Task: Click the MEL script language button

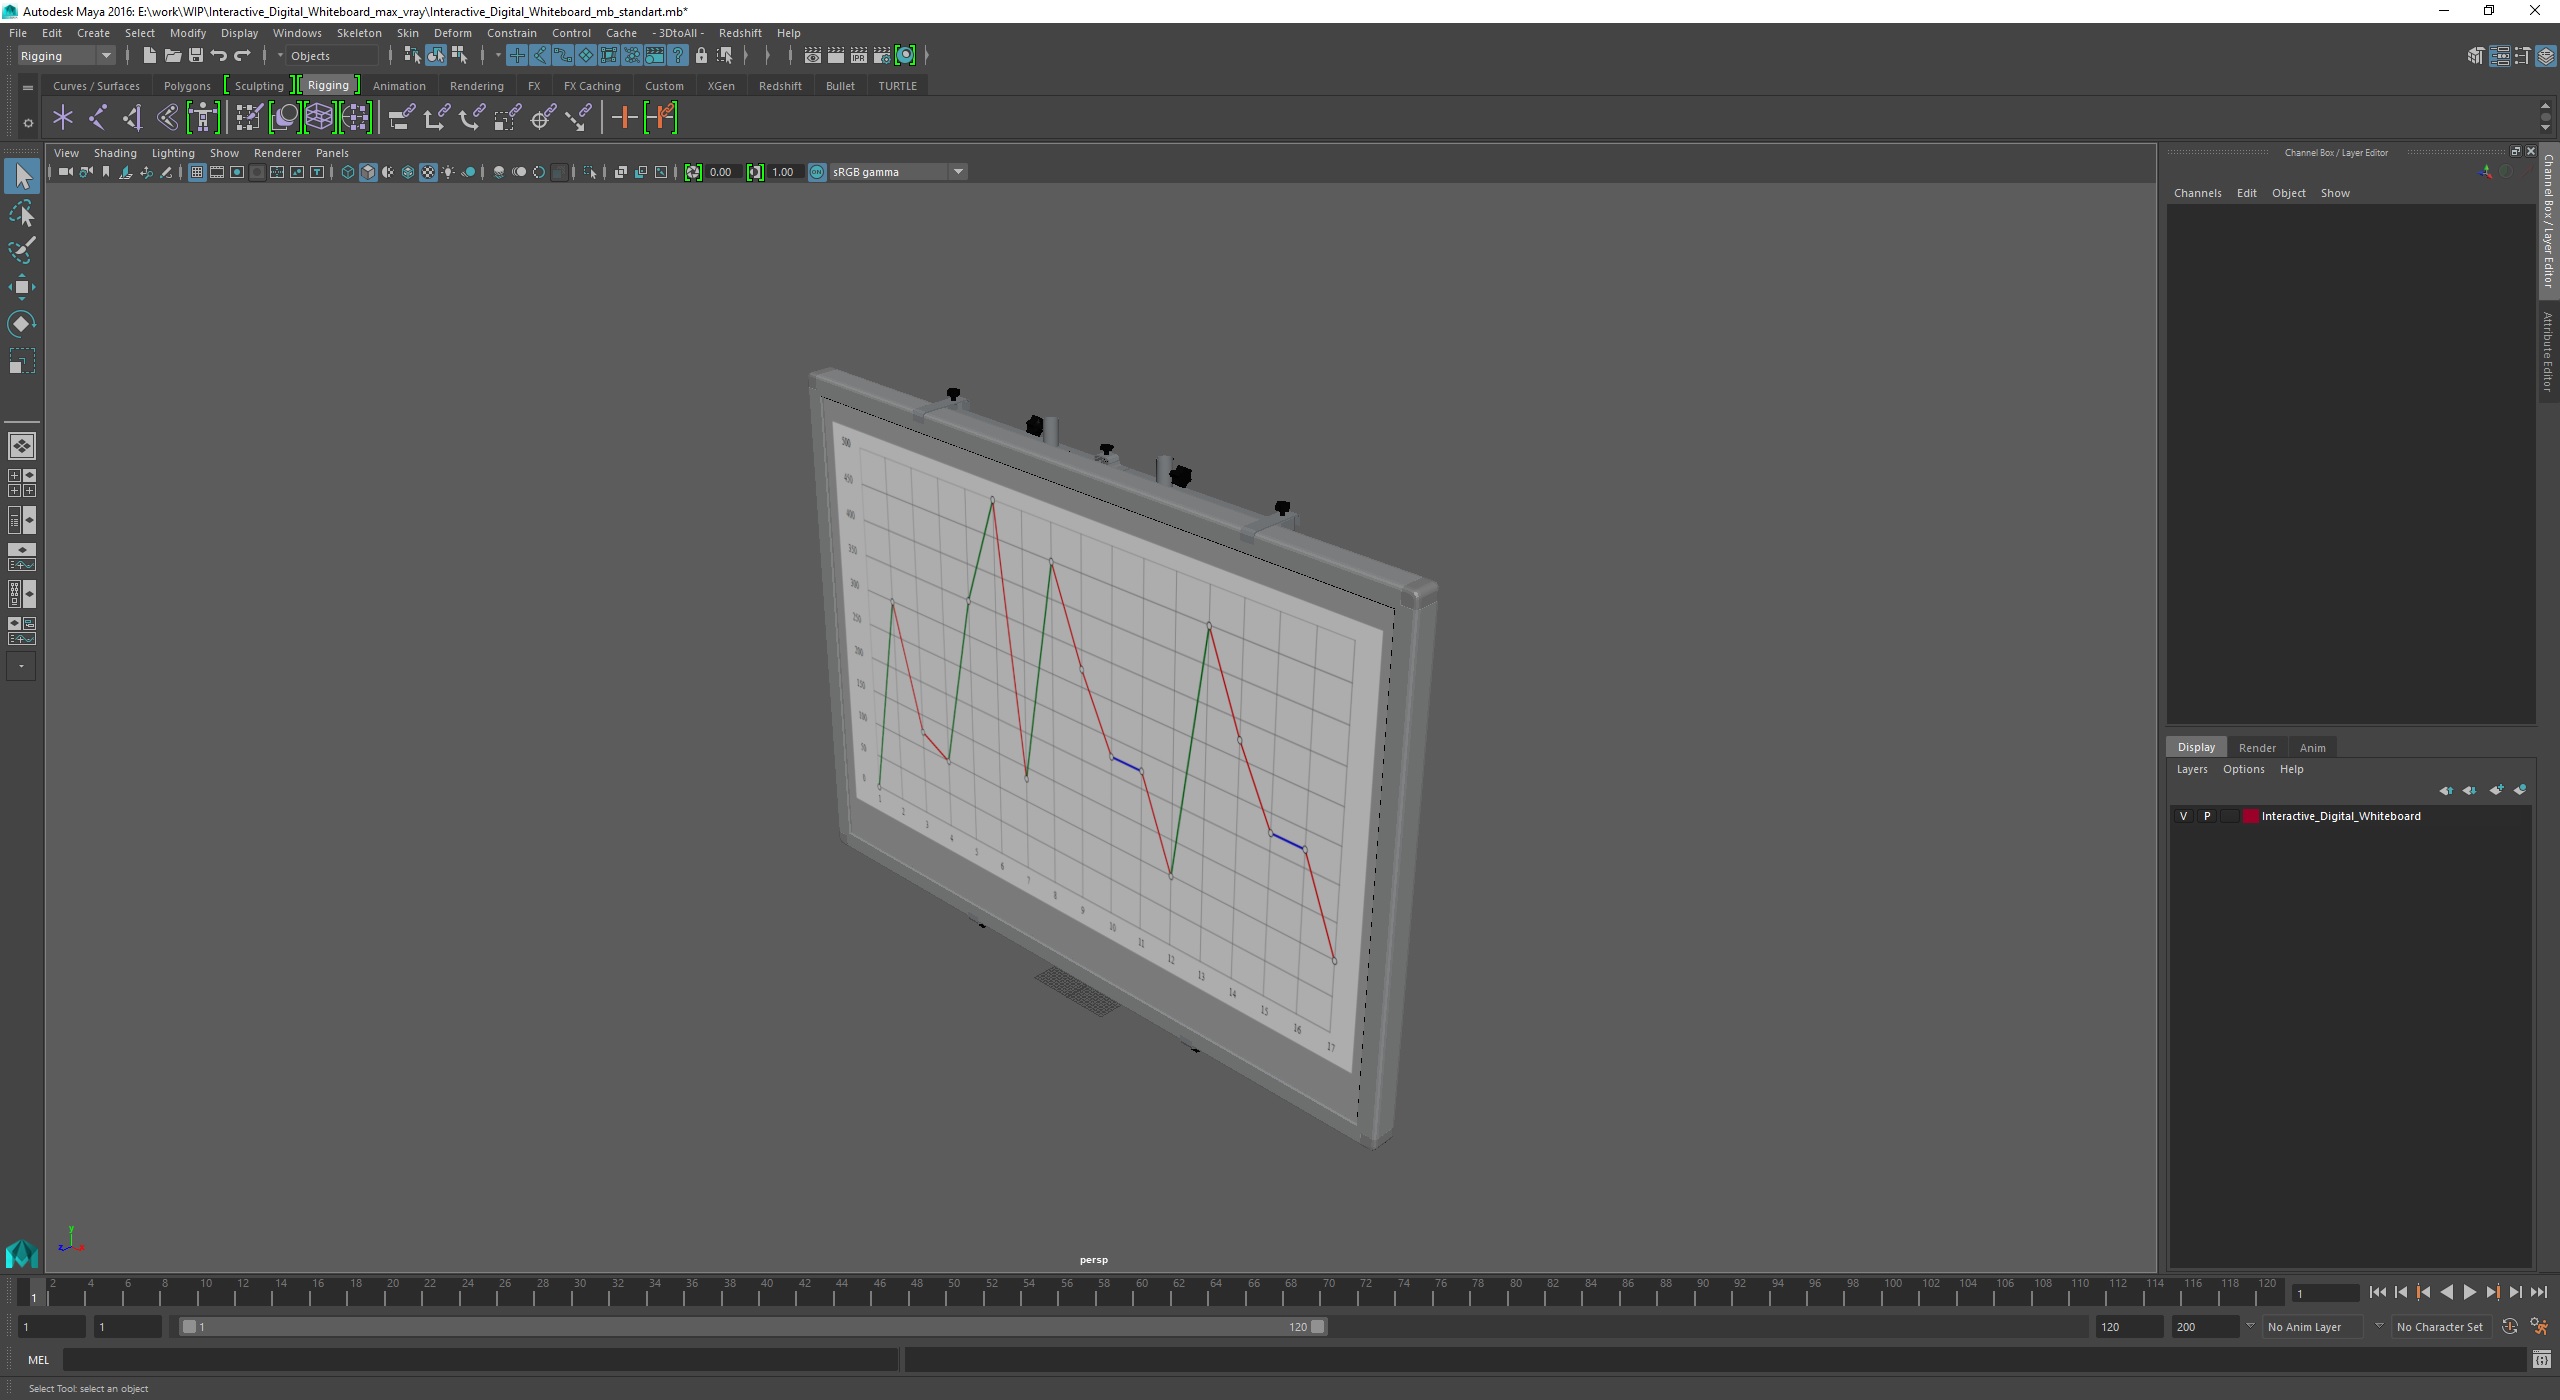Action: (38, 1360)
